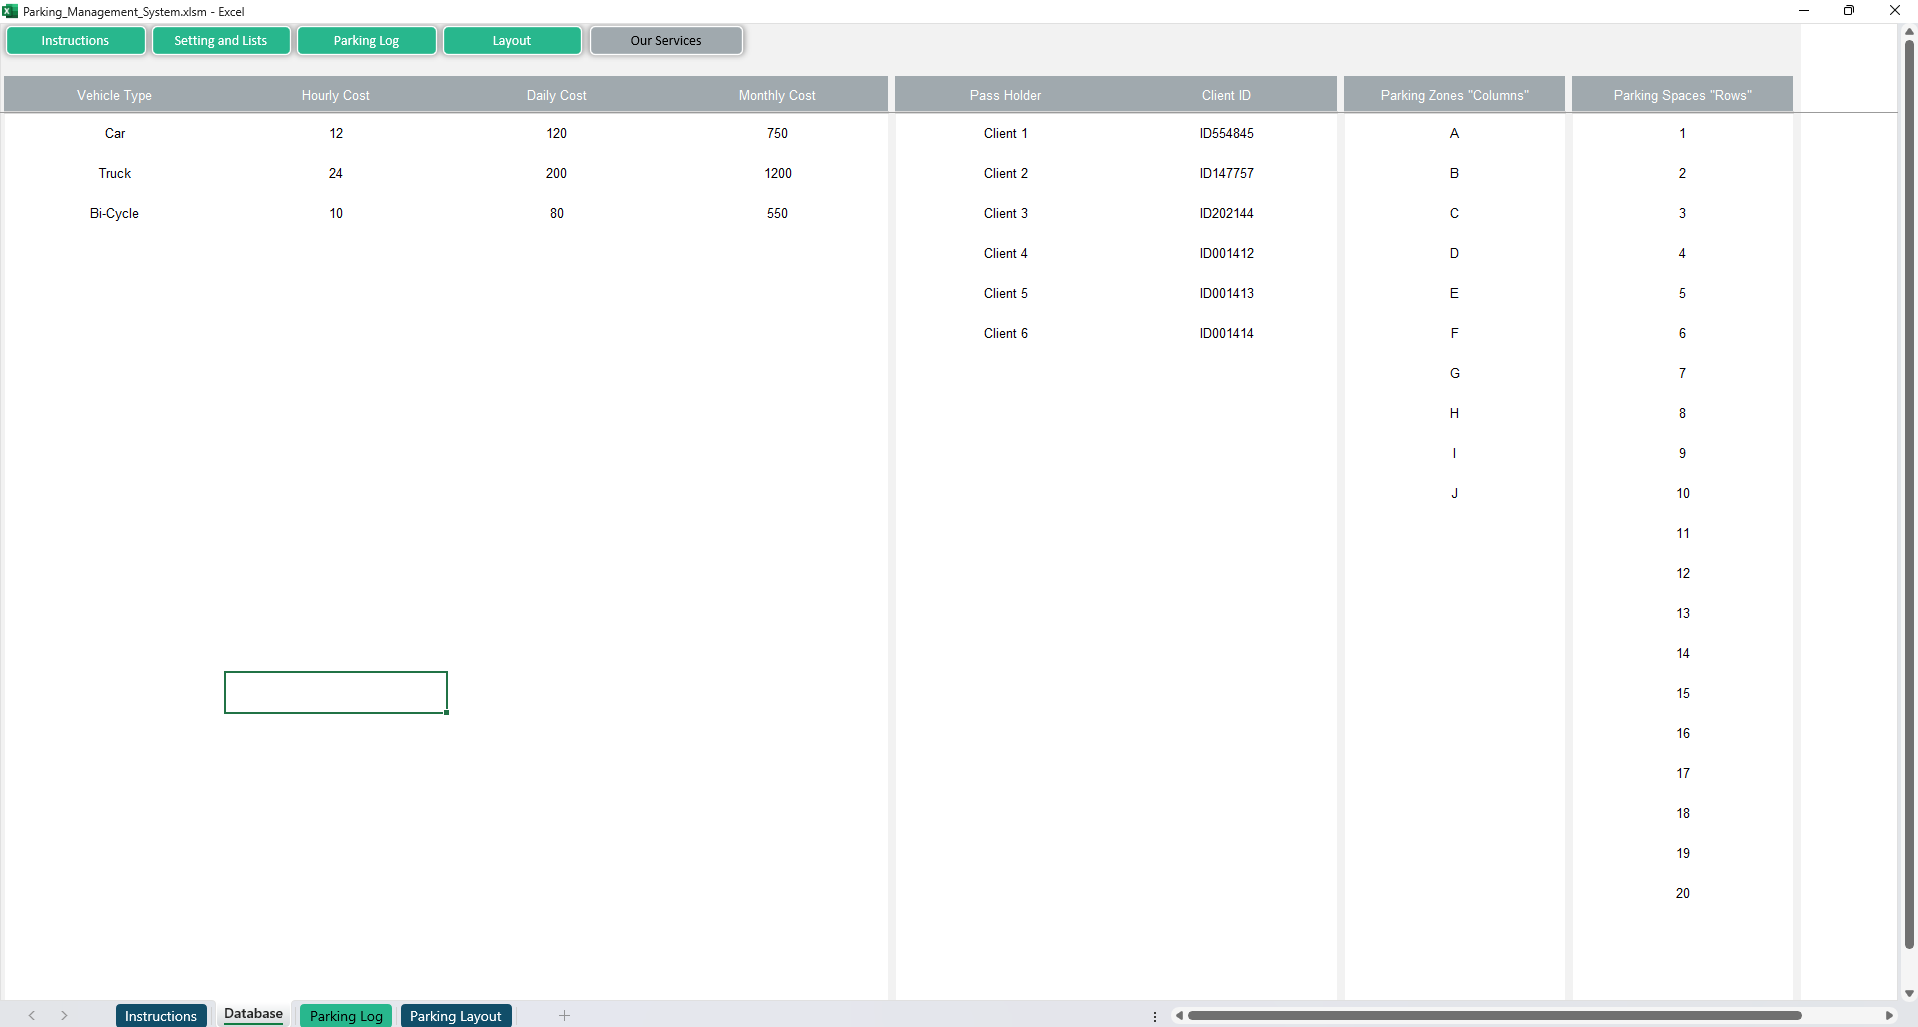Open Setting and Lists button
1918x1027 pixels.
click(x=220, y=41)
